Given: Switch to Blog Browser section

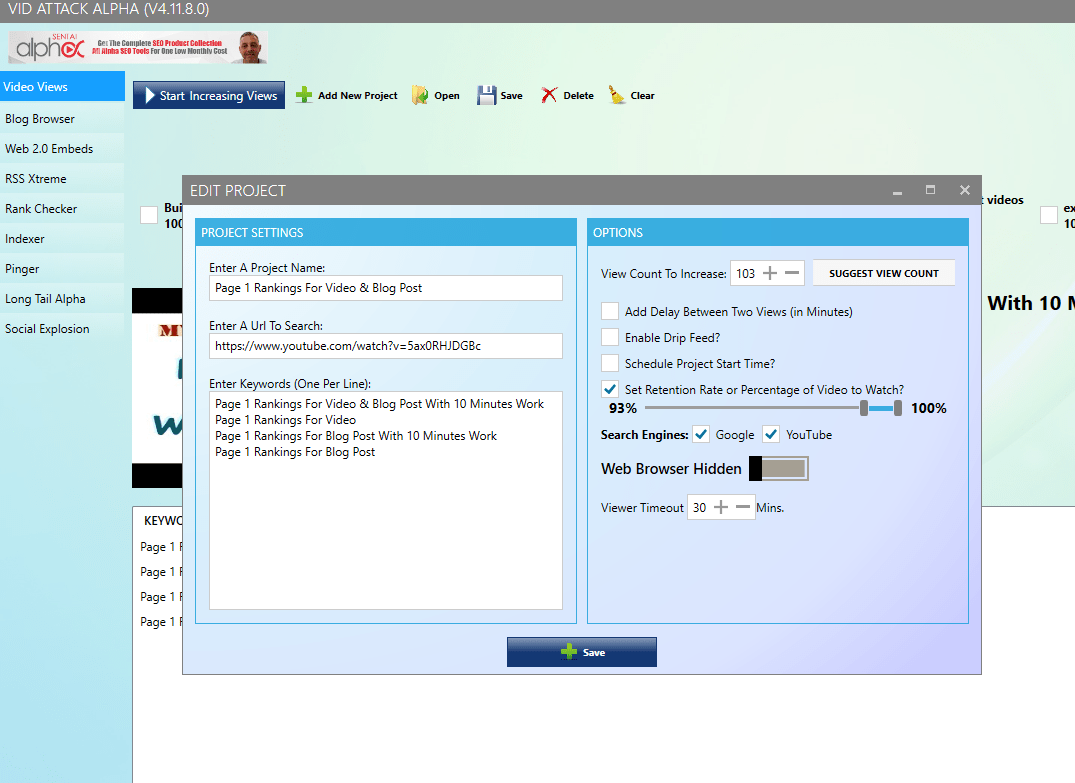Looking at the screenshot, I should [62, 119].
